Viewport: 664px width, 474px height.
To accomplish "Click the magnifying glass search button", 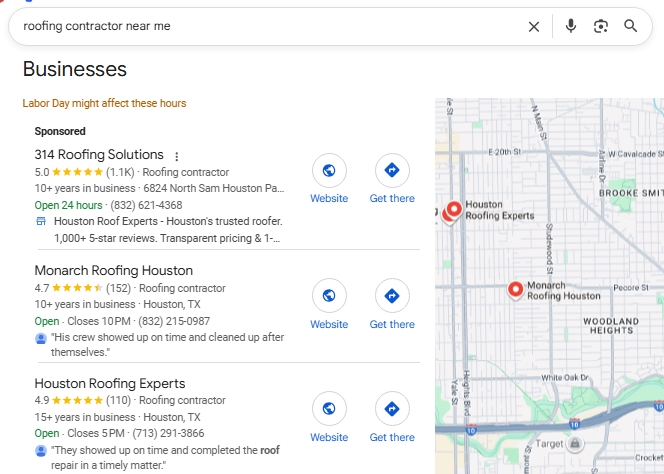I will pyautogui.click(x=631, y=26).
